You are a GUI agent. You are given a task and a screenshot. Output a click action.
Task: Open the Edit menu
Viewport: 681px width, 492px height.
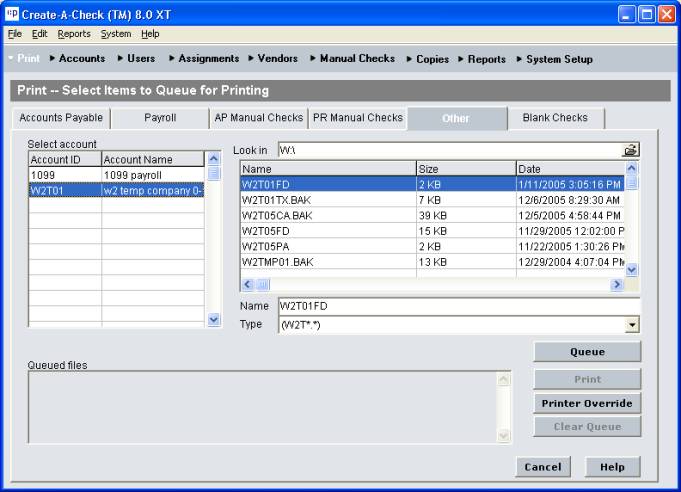(x=40, y=34)
